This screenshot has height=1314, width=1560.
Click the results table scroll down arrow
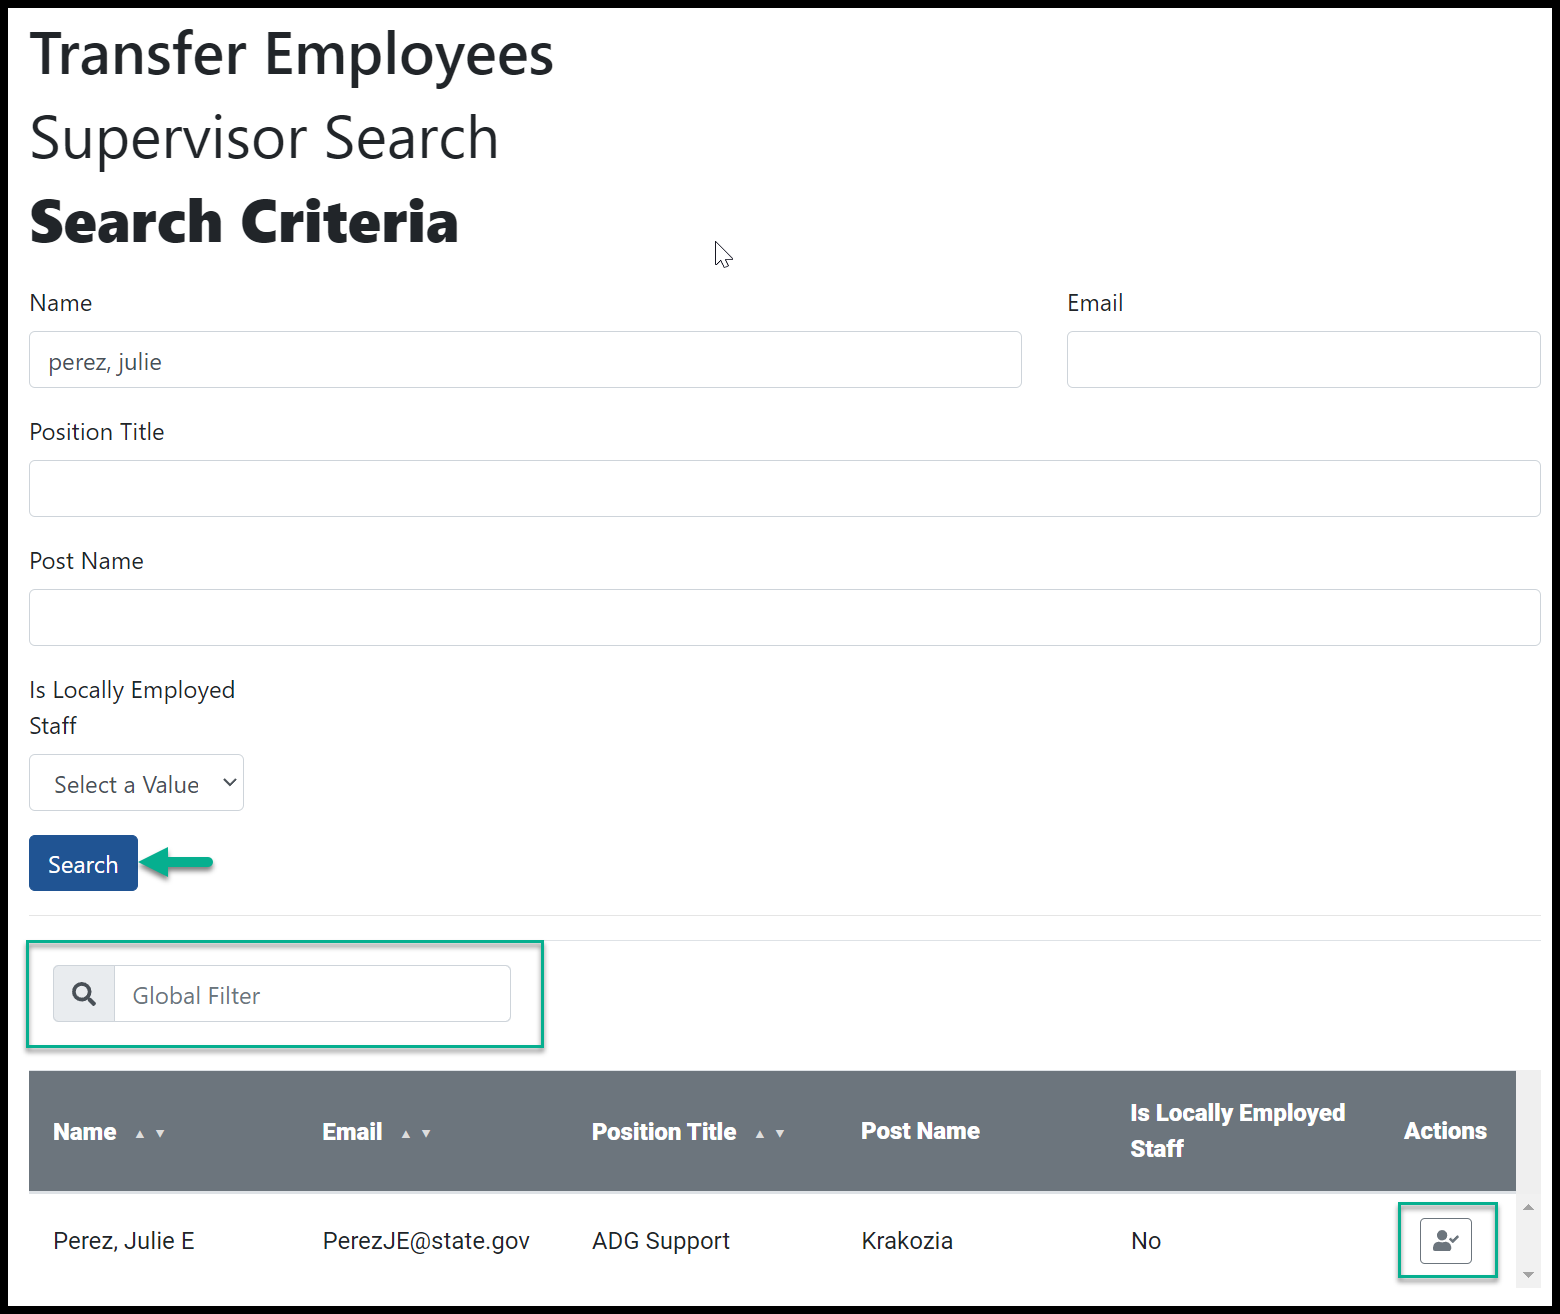[x=1528, y=1275]
